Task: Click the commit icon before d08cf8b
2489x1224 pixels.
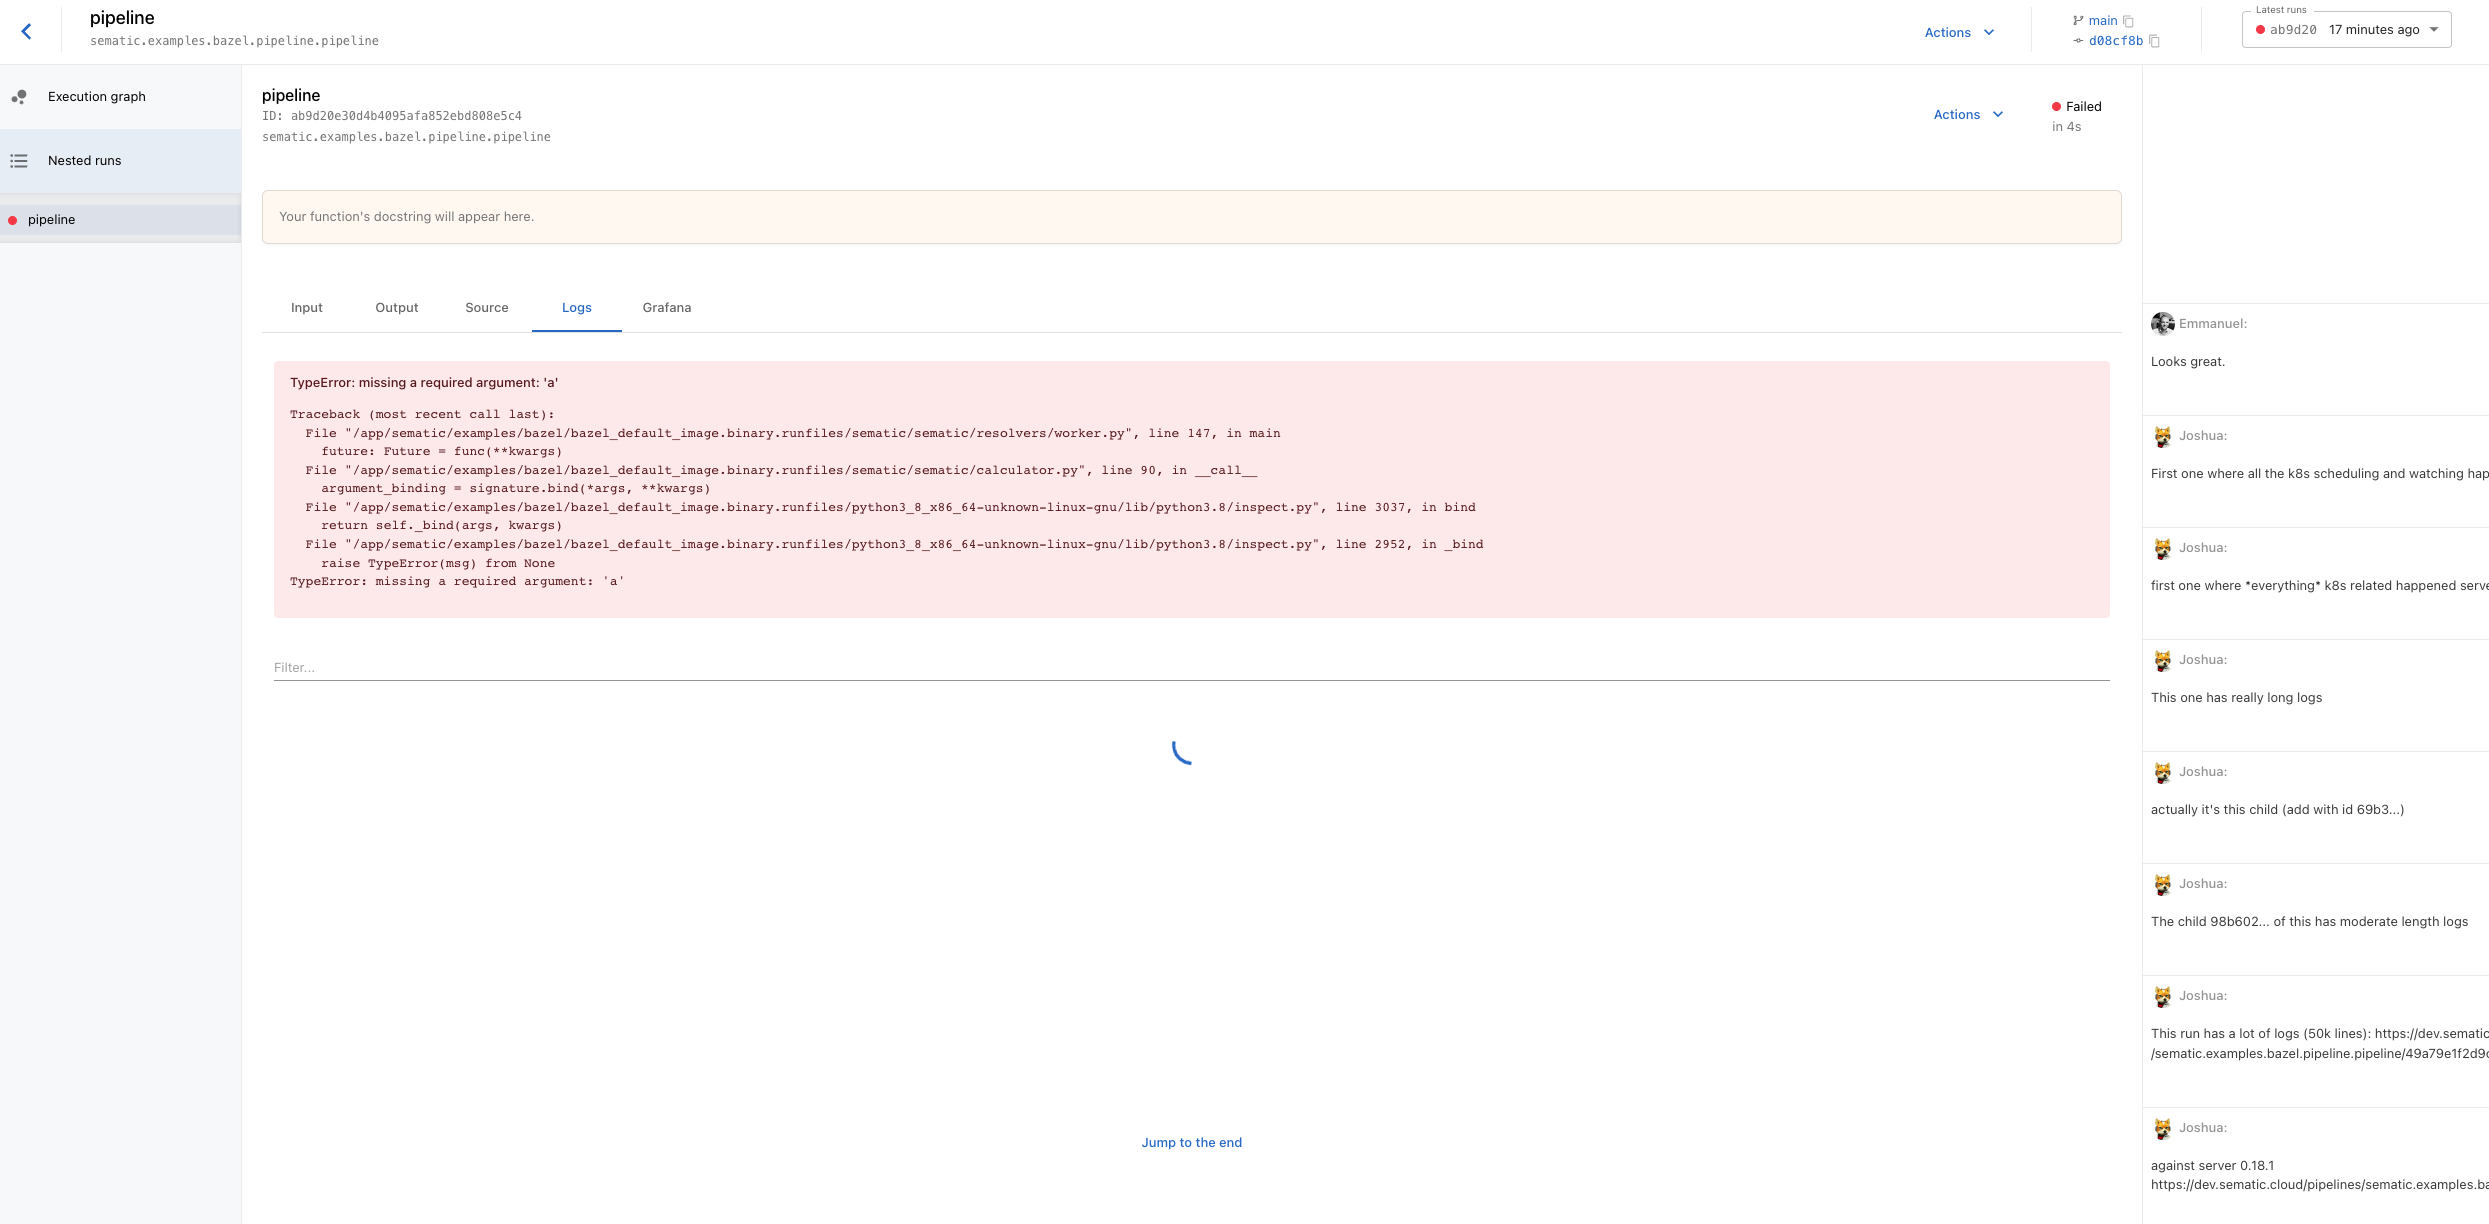Action: [x=2077, y=41]
